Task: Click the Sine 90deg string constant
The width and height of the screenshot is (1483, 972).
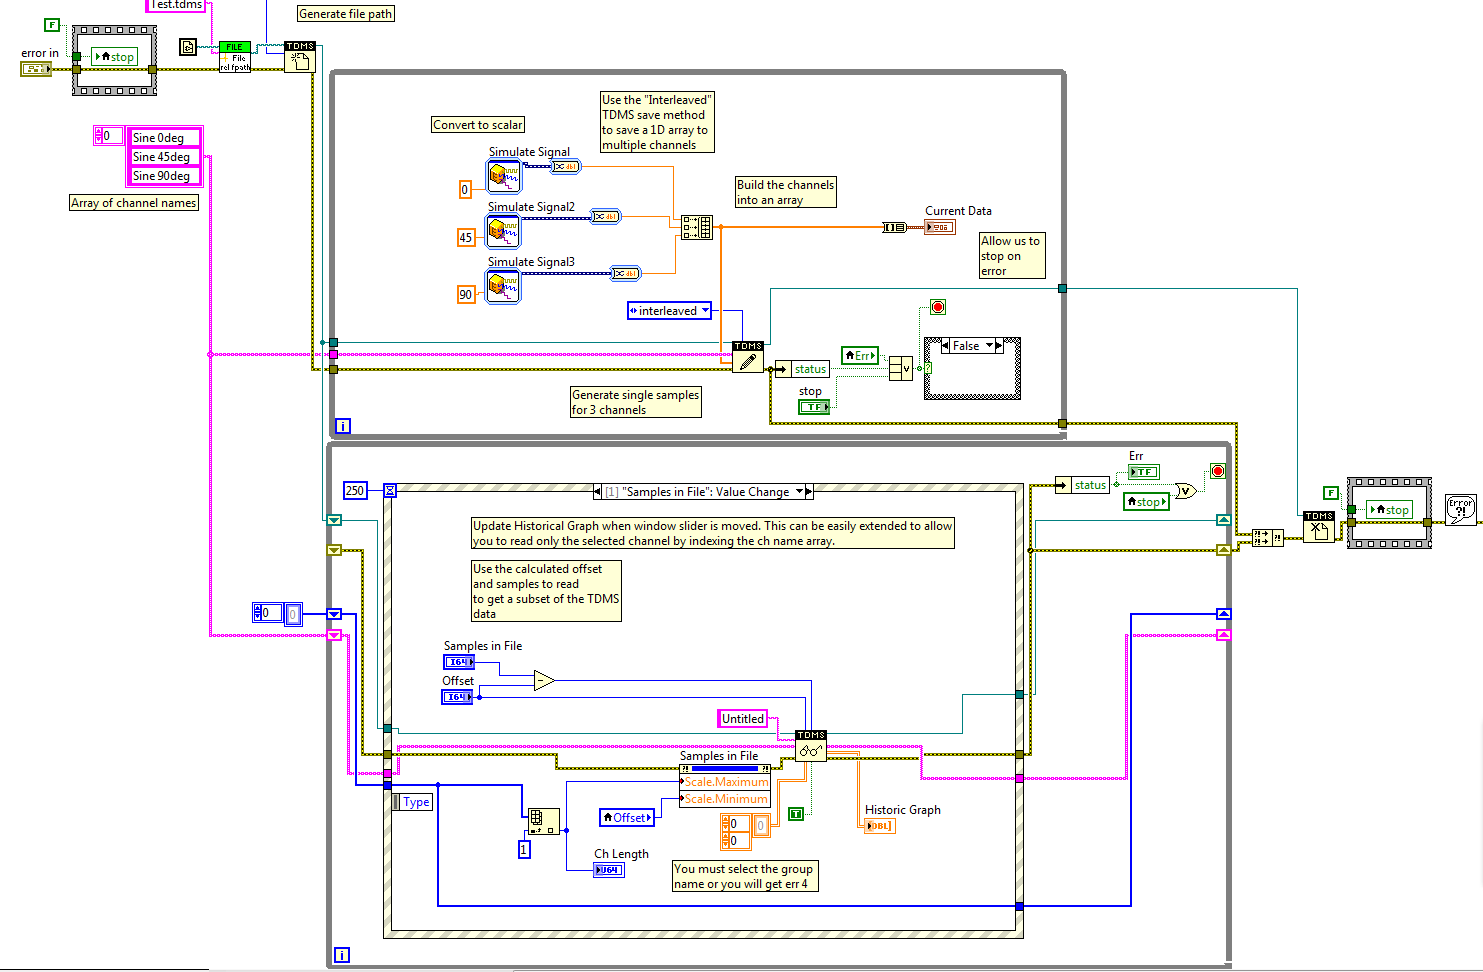Action: coord(165,176)
